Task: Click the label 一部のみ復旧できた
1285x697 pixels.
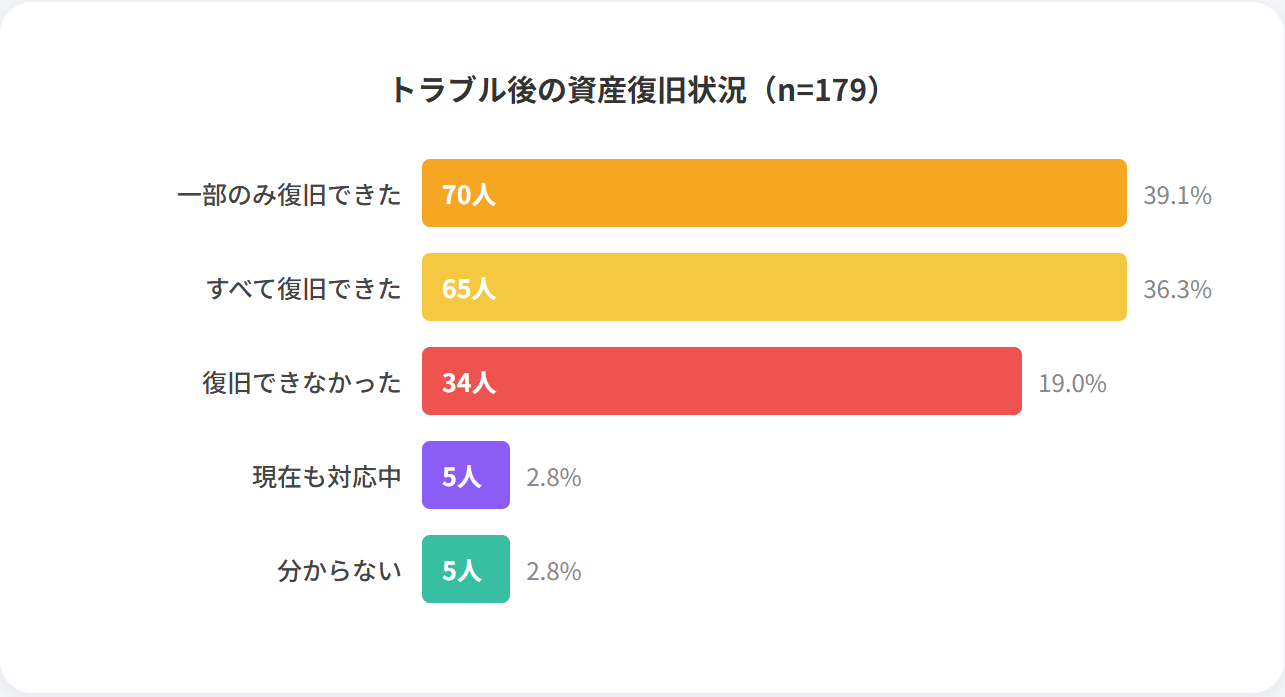Action: click(x=289, y=194)
